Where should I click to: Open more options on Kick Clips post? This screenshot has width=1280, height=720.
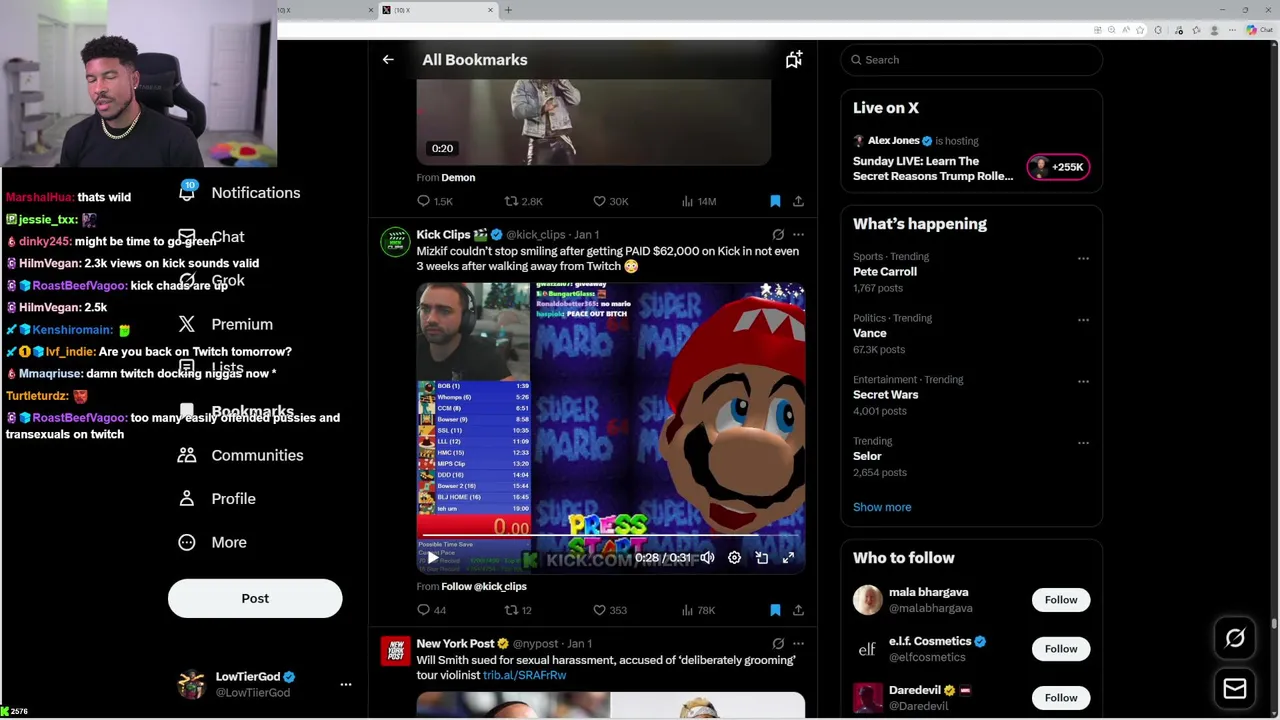pyautogui.click(x=798, y=235)
